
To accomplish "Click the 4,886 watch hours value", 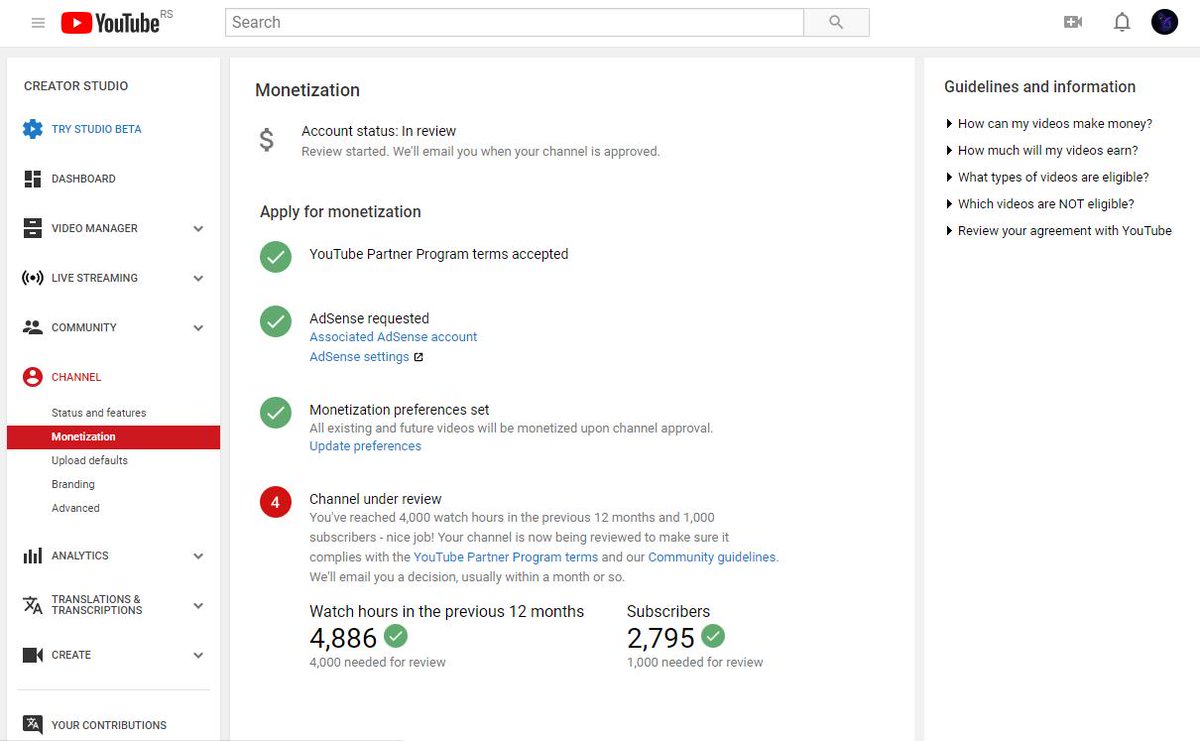I will (x=343, y=638).
